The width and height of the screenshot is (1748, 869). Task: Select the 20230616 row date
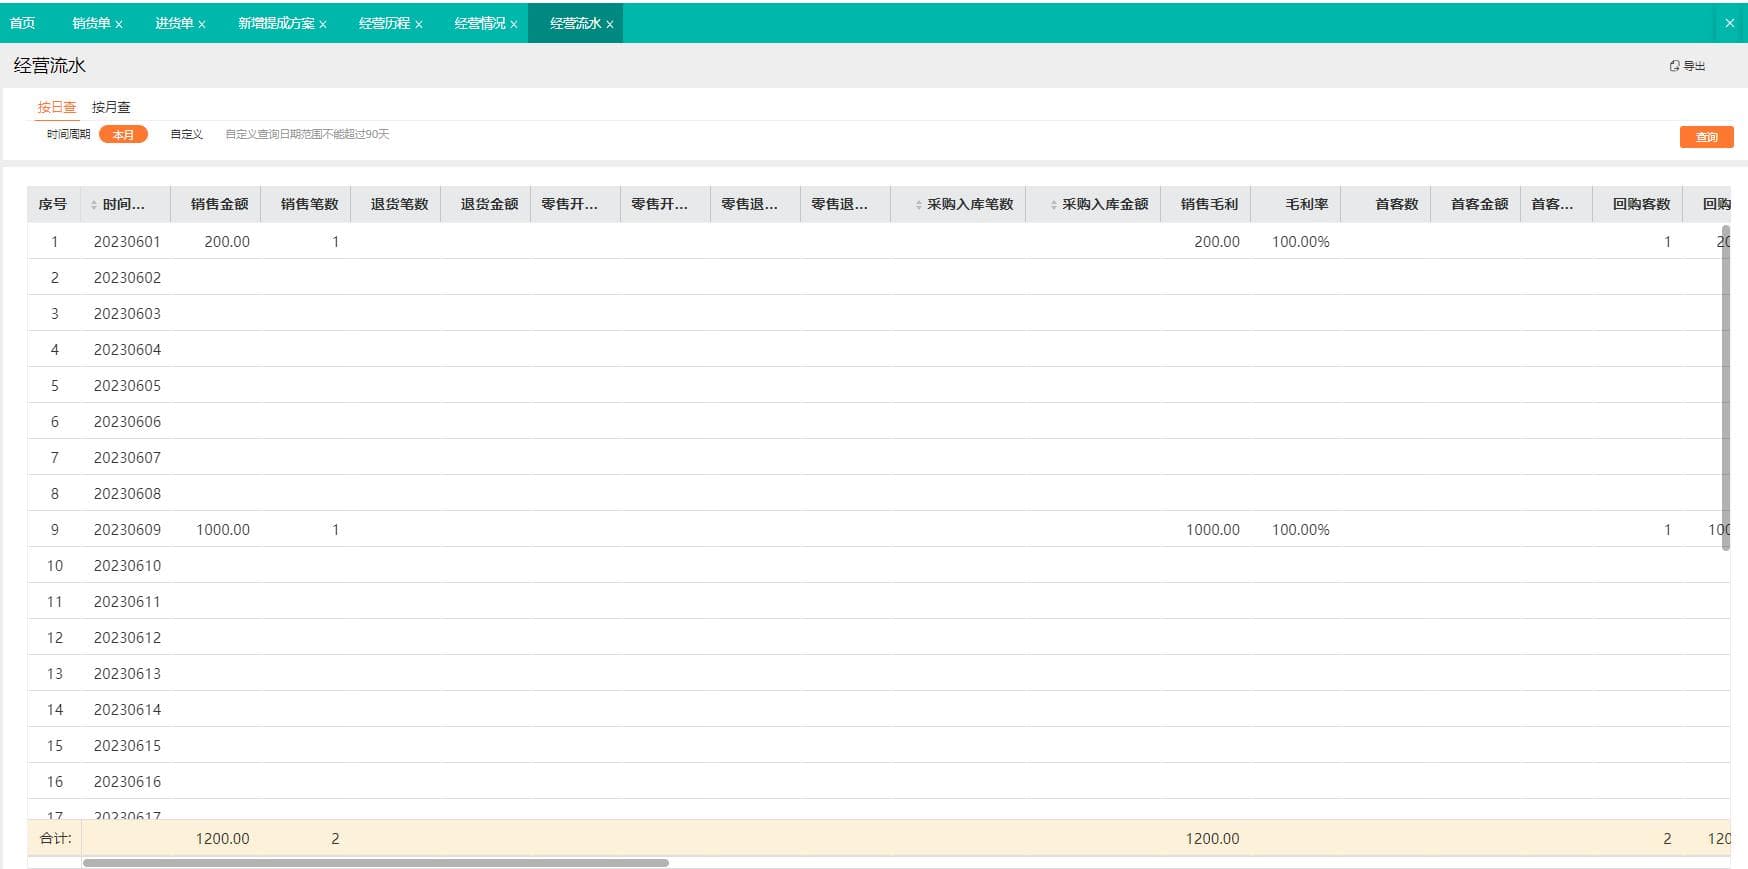(x=127, y=781)
